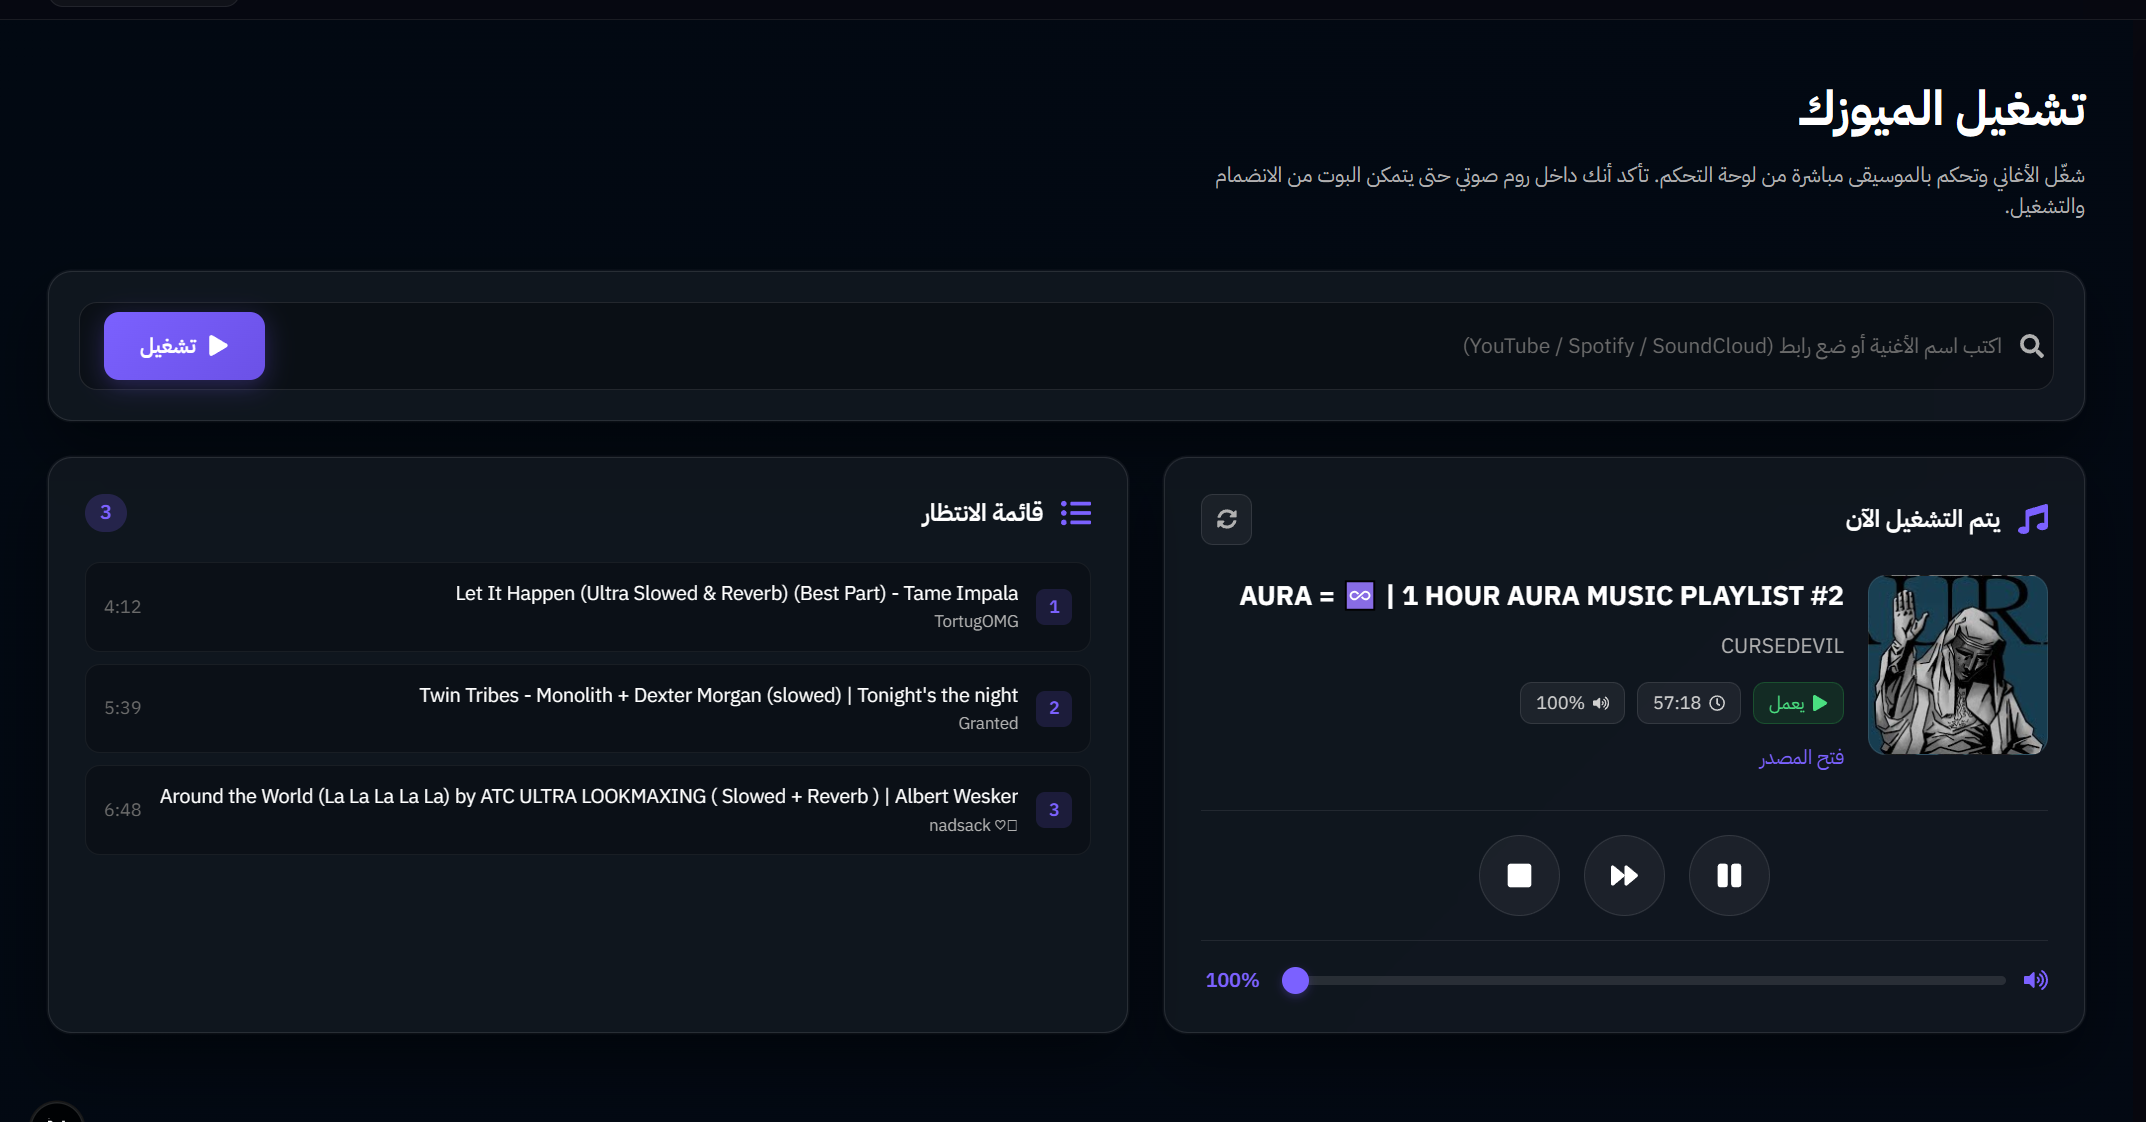Image resolution: width=2146 pixels, height=1122 pixels.
Task: Skip to next track
Action: (1624, 876)
